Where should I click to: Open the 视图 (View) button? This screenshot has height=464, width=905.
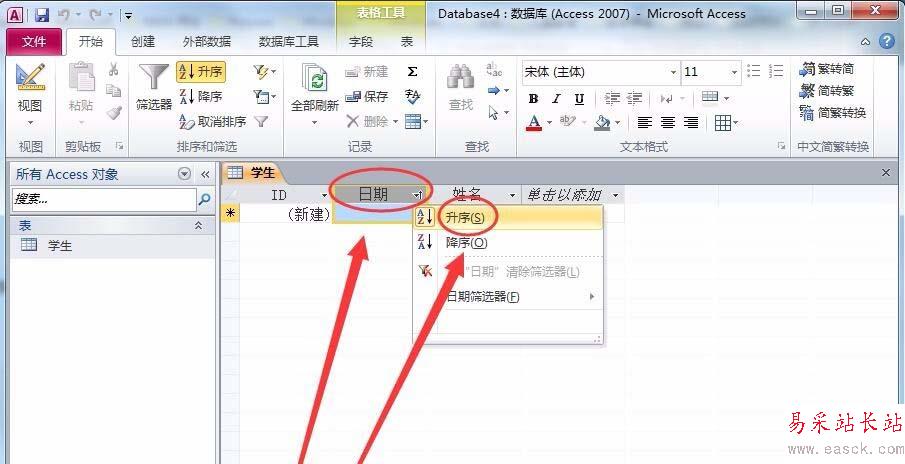[29, 95]
